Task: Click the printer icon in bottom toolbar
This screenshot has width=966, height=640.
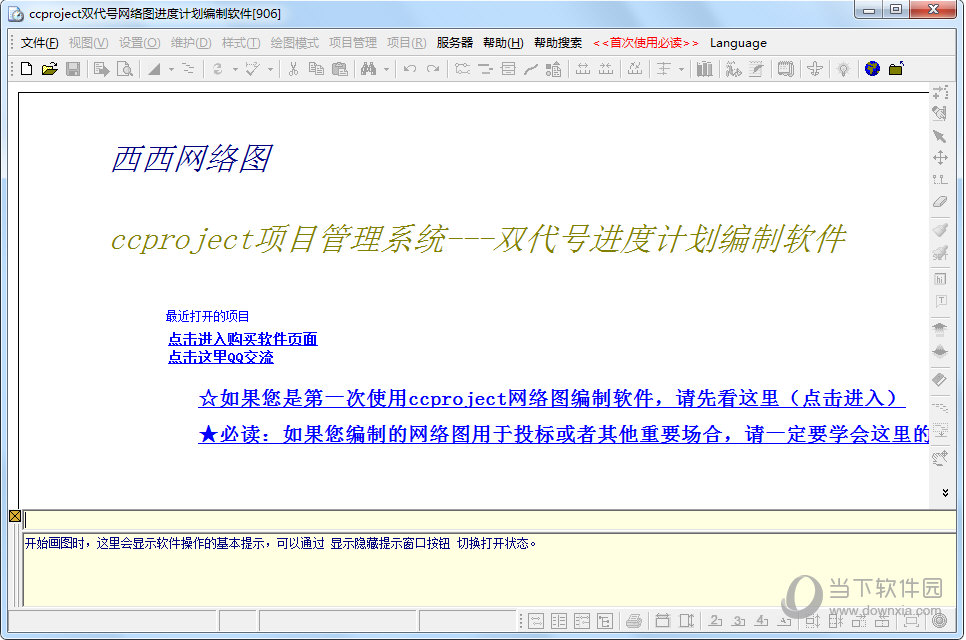Action: click(634, 621)
